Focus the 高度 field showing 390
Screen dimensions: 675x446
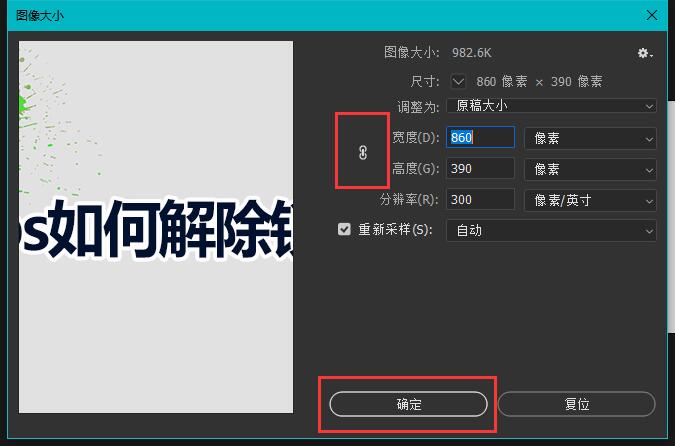480,168
